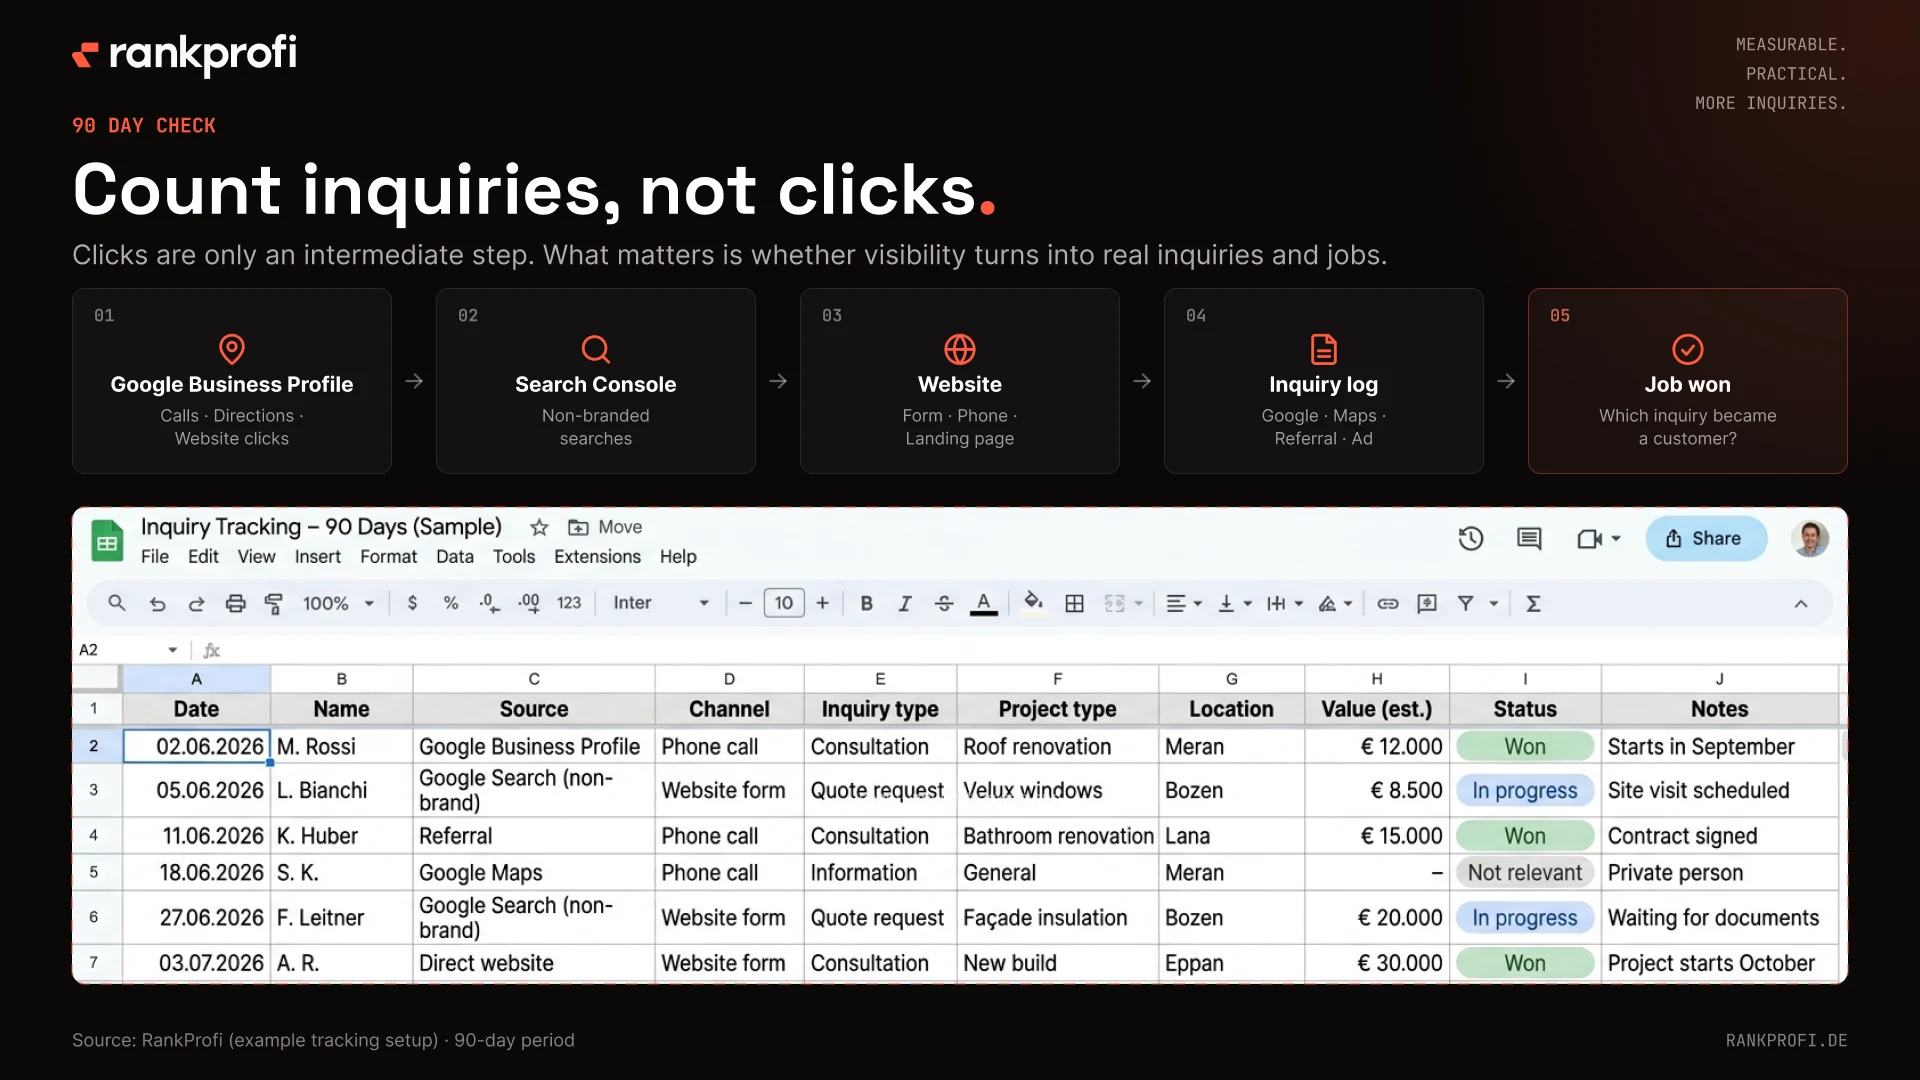Click Not relevant status chip
The image size is (1920, 1080).
tap(1525, 873)
